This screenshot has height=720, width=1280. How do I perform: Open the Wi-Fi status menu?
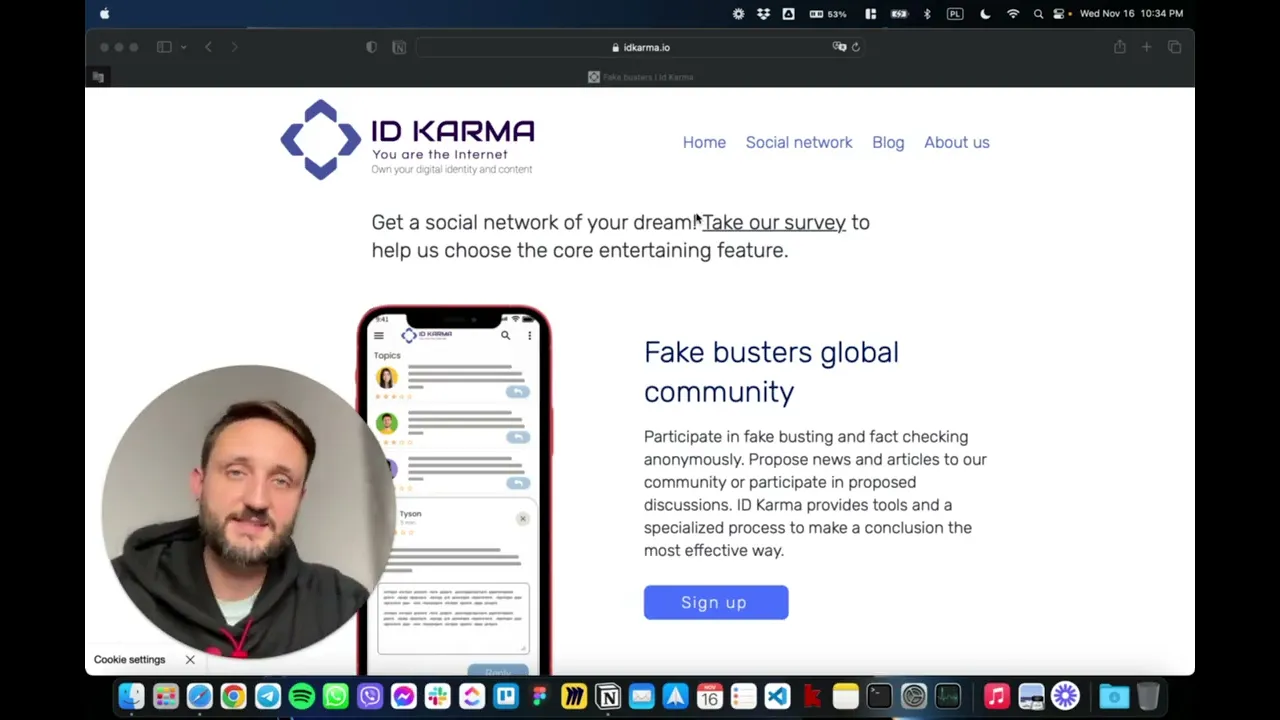click(x=1013, y=13)
